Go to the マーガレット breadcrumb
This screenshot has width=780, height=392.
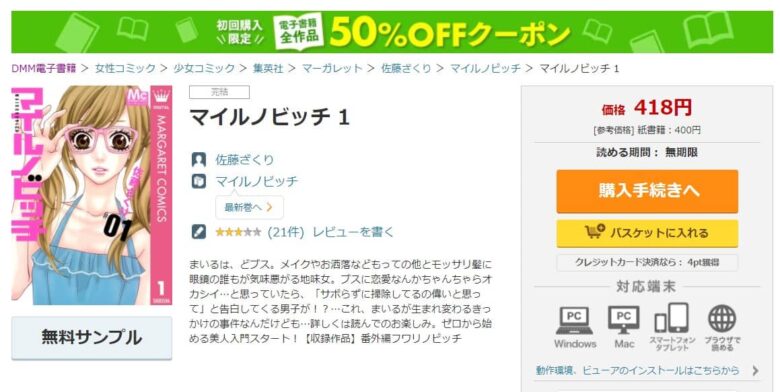tap(332, 69)
